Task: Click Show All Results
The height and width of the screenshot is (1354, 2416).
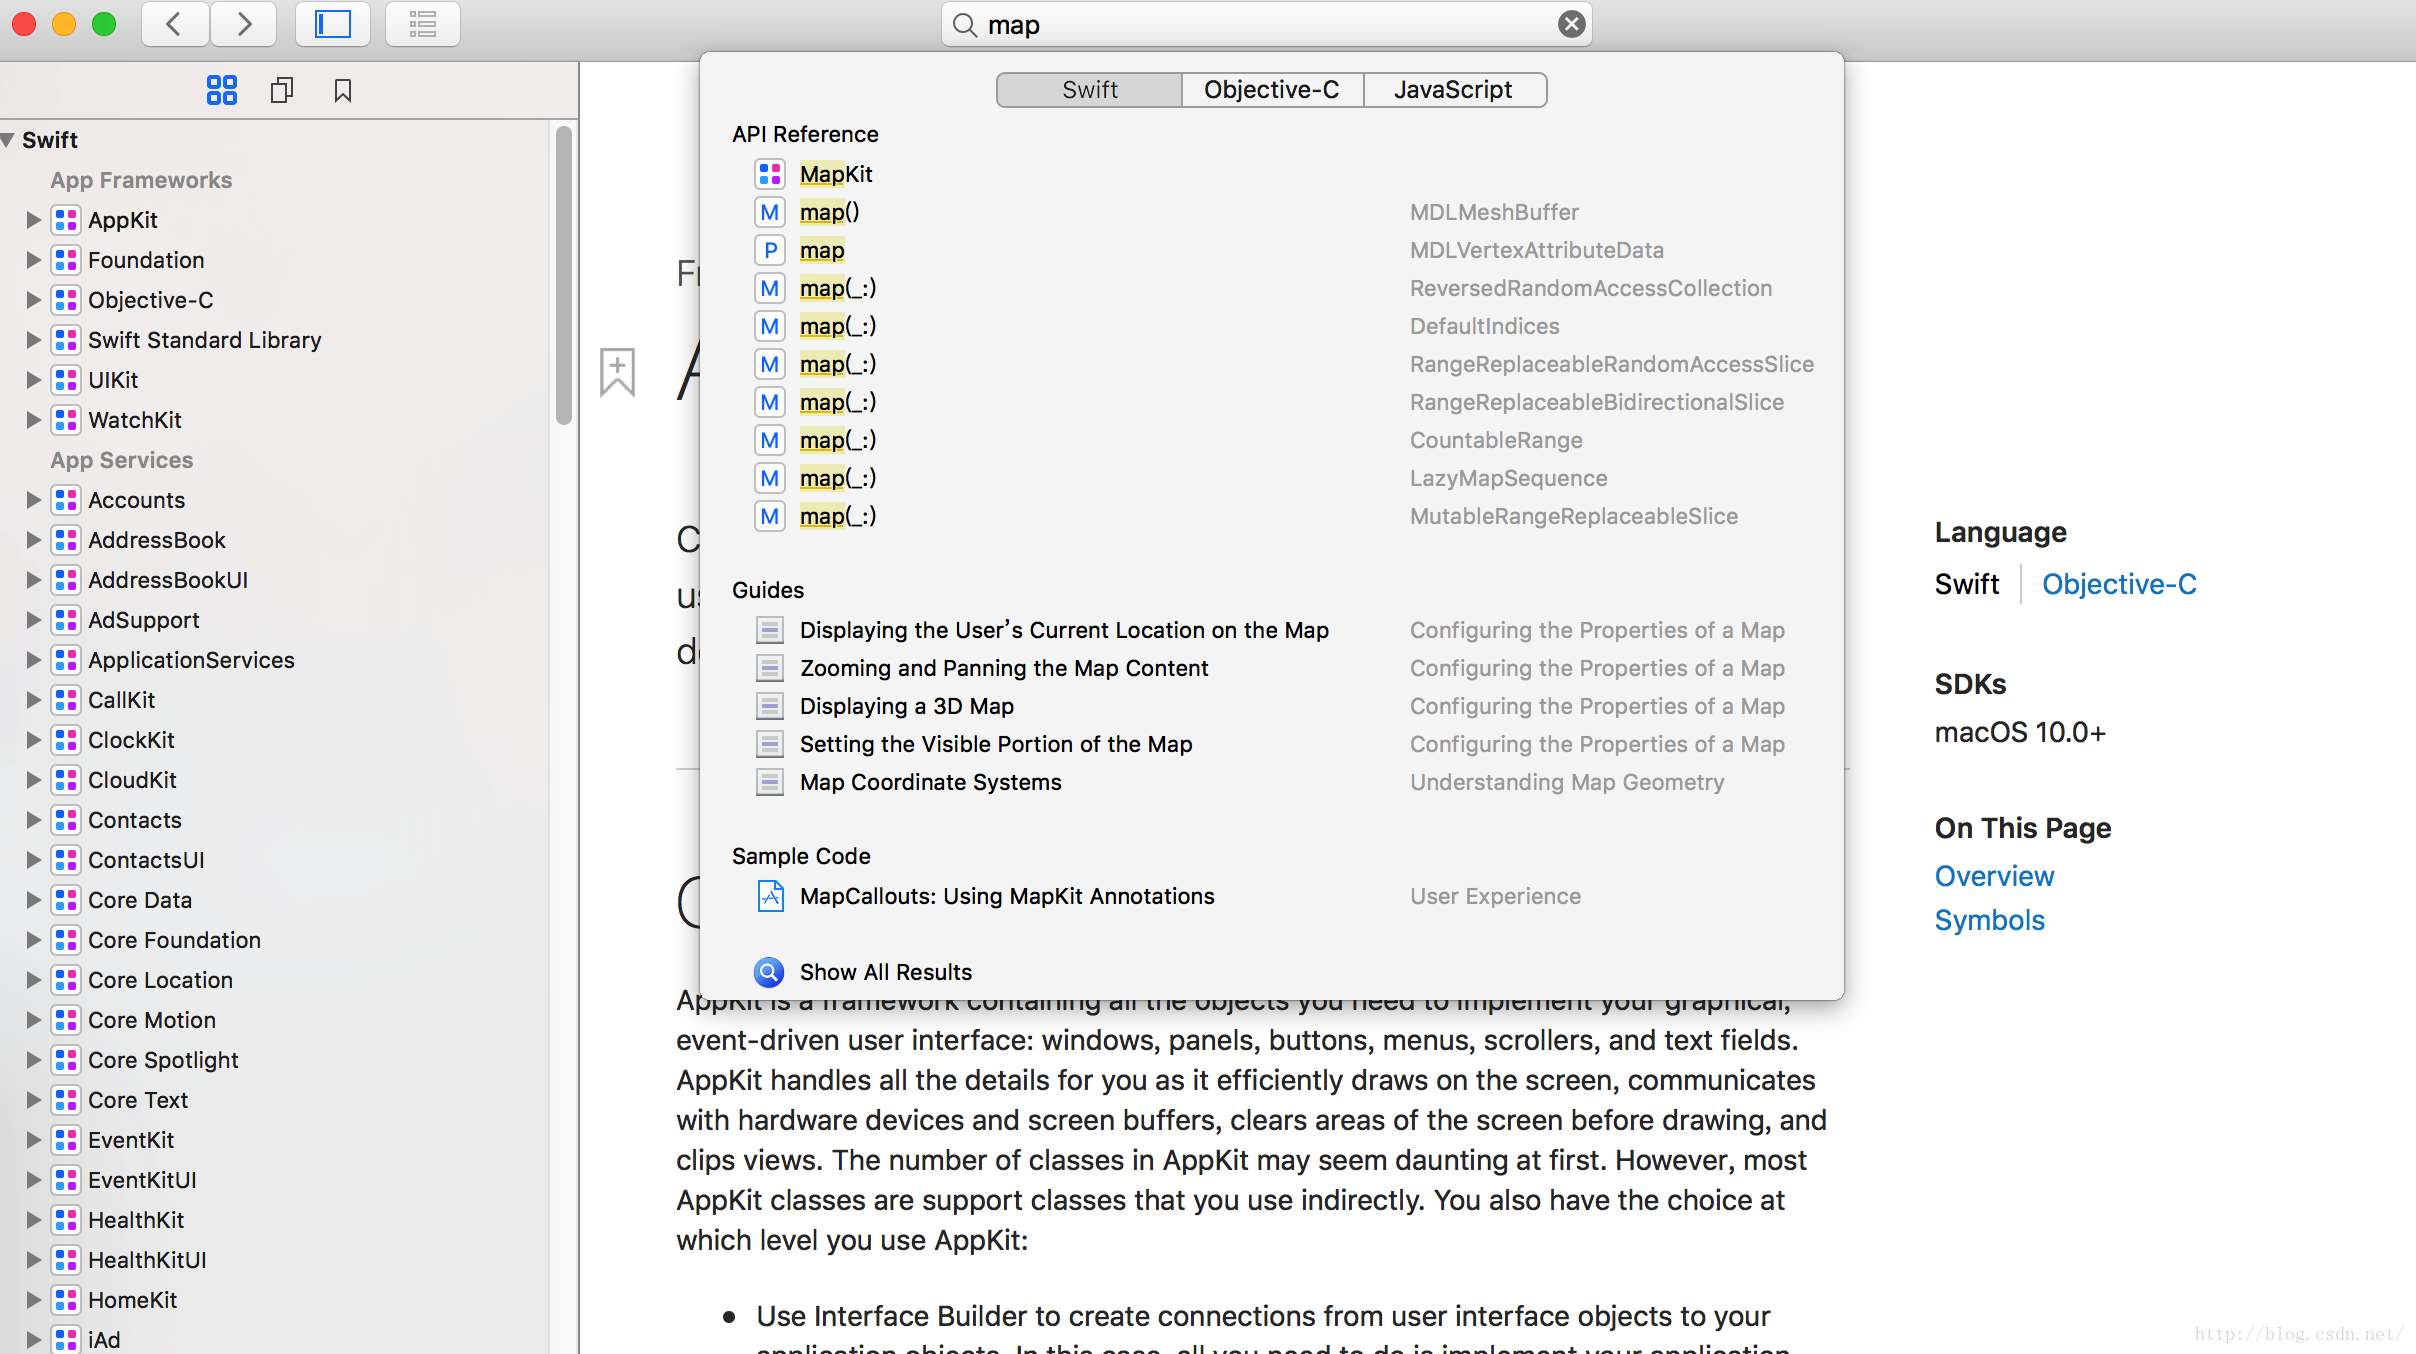Action: pyautogui.click(x=885, y=972)
